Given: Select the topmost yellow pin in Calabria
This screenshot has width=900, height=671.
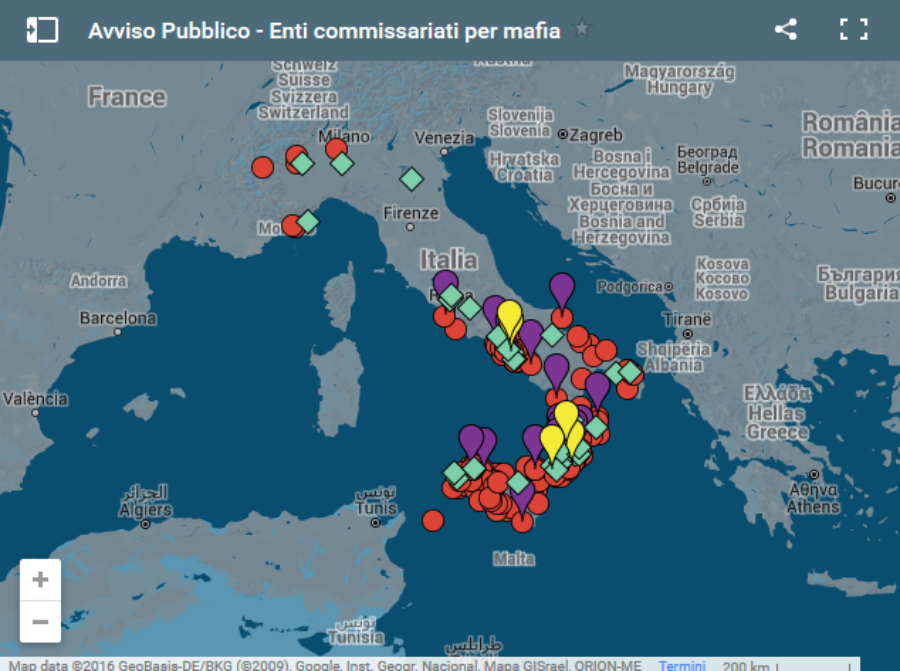Looking at the screenshot, I should pyautogui.click(x=566, y=418).
